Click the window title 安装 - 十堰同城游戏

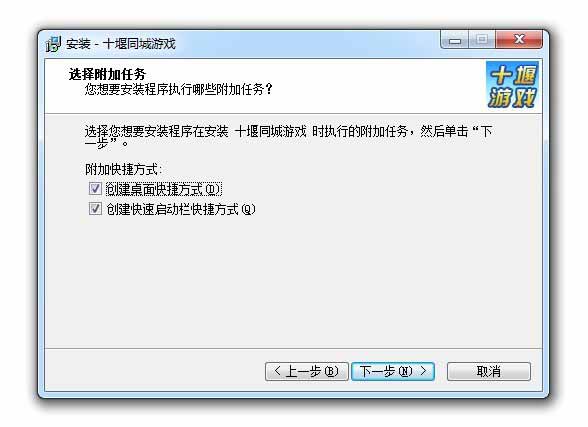pos(121,44)
